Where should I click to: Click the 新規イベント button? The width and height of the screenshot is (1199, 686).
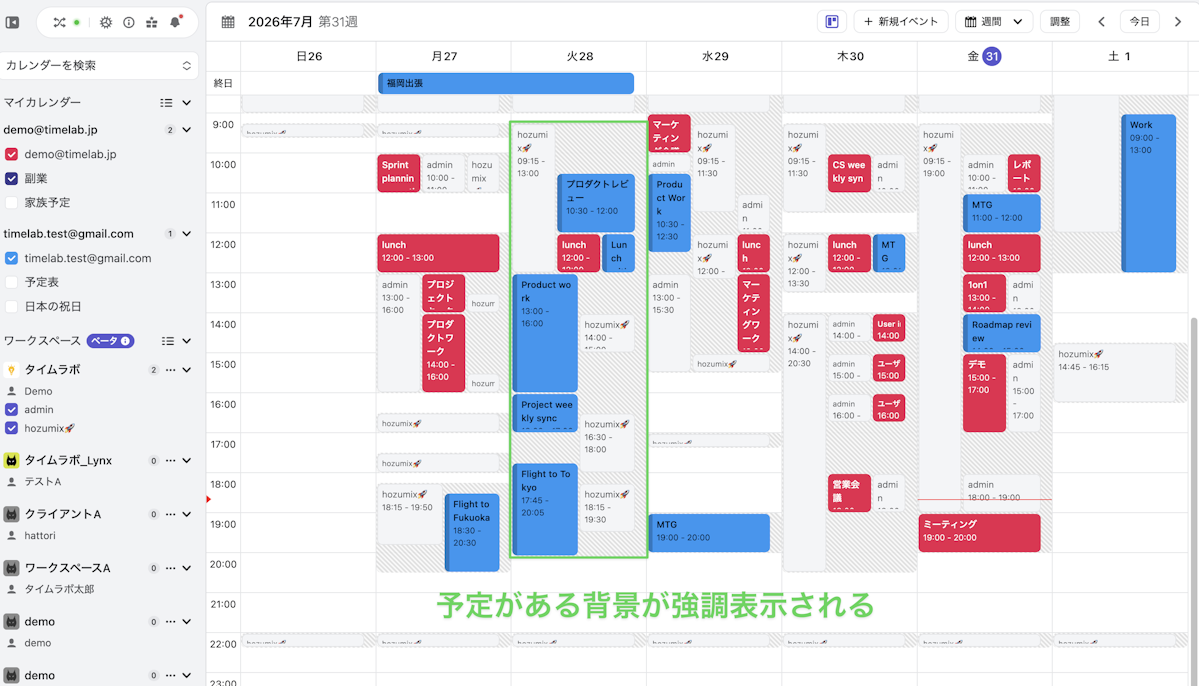pyautogui.click(x=901, y=21)
